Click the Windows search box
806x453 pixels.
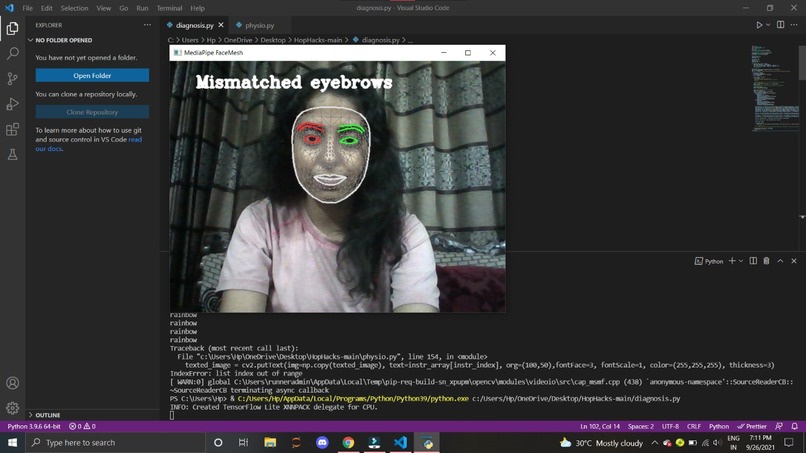115,442
